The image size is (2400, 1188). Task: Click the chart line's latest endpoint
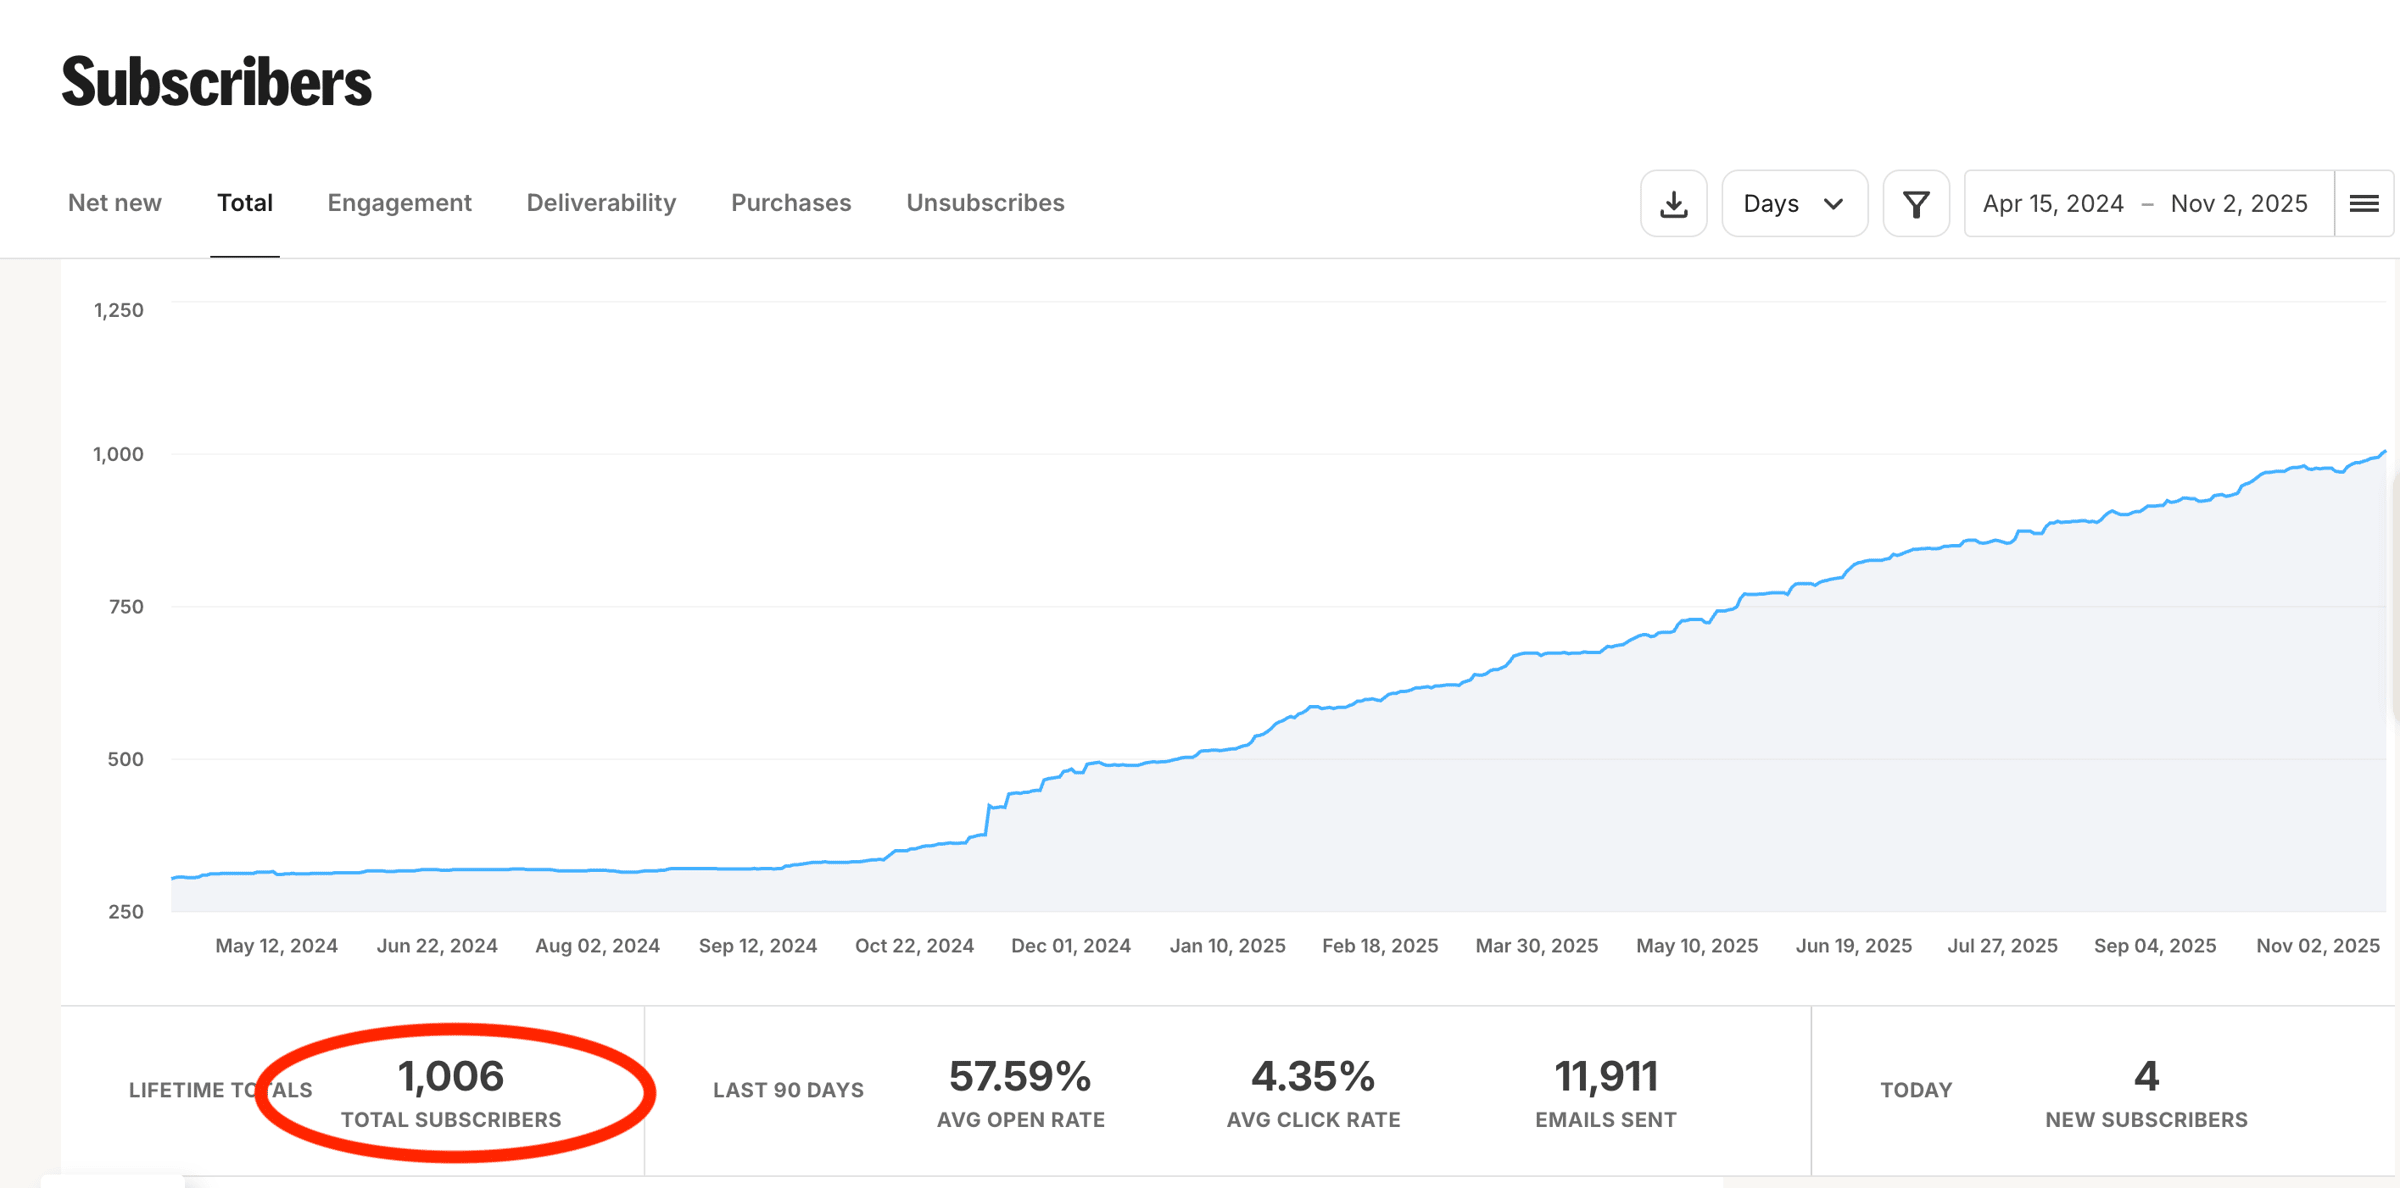point(2384,452)
